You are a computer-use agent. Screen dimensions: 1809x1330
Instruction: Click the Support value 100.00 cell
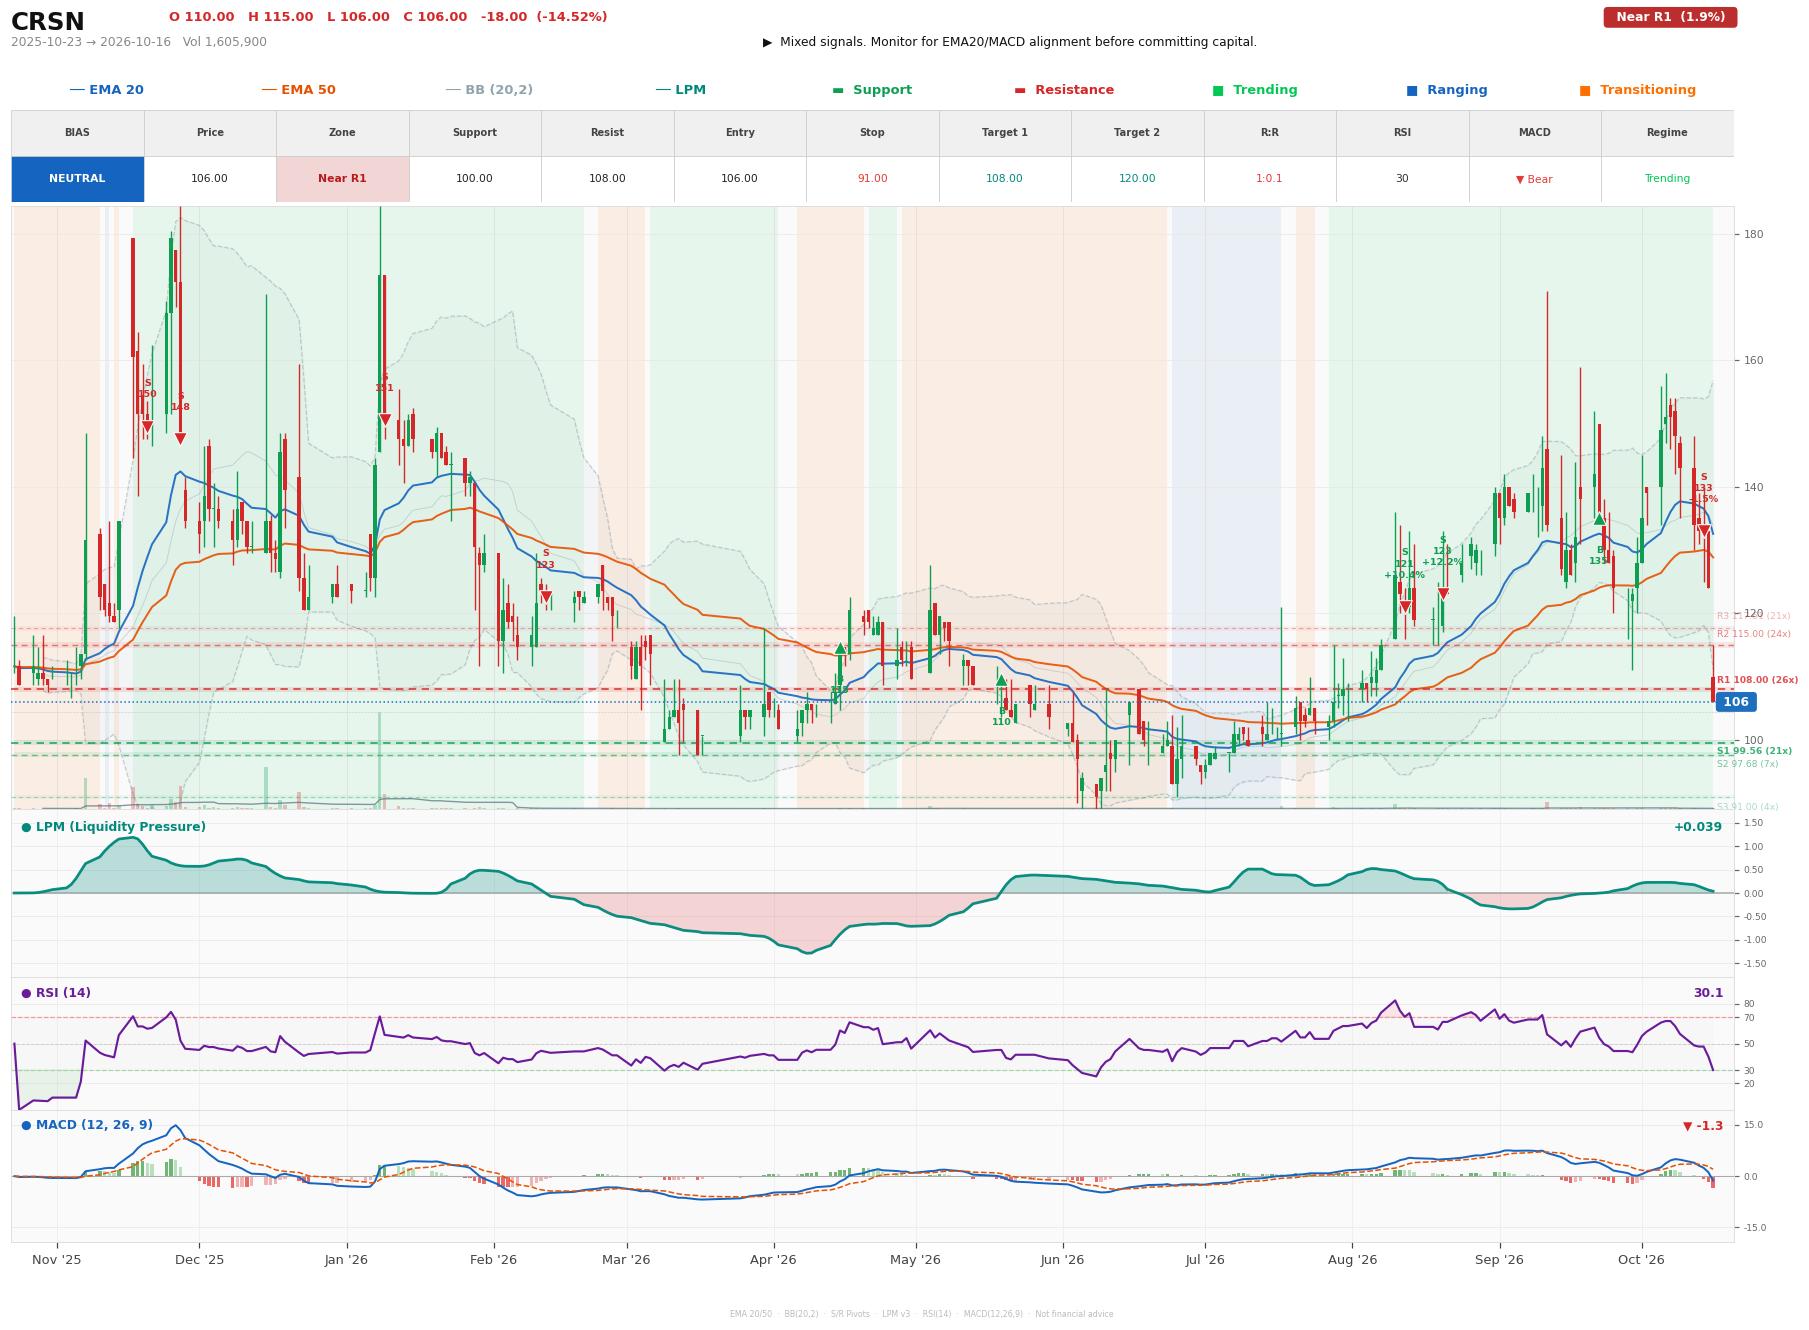[x=475, y=179]
